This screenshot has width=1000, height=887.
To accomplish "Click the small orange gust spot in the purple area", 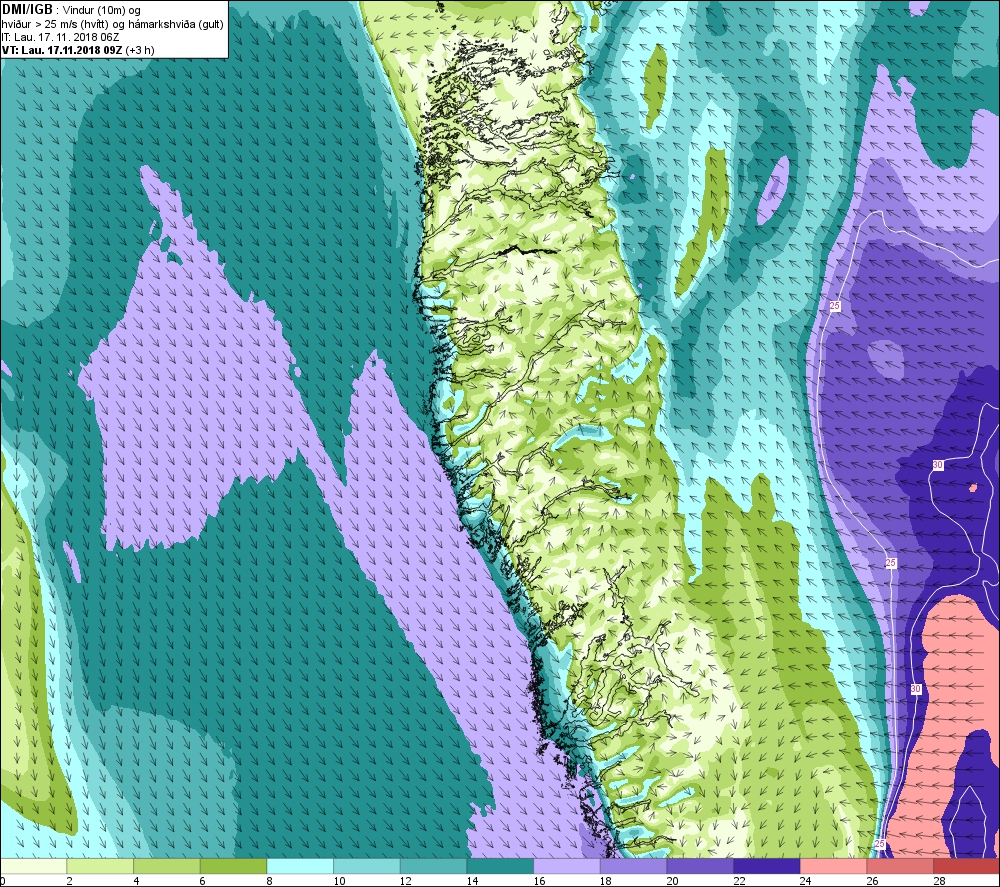I will click(973, 488).
